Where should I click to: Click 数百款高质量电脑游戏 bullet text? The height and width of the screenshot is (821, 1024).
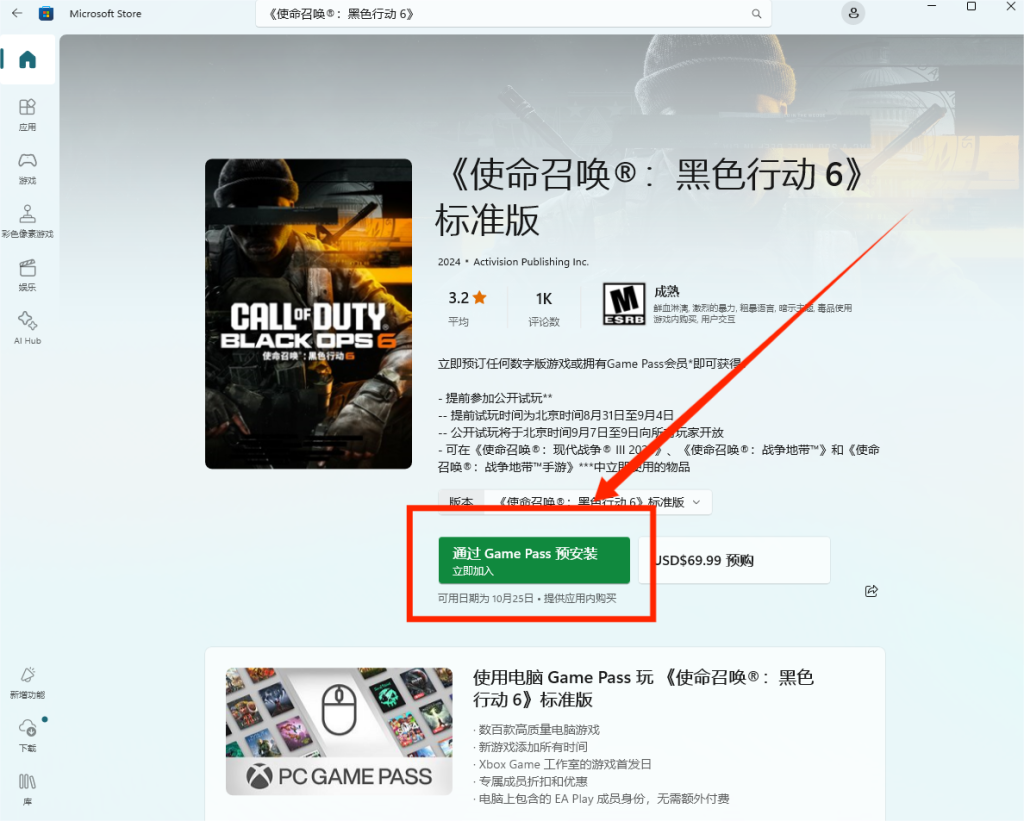tap(539, 730)
